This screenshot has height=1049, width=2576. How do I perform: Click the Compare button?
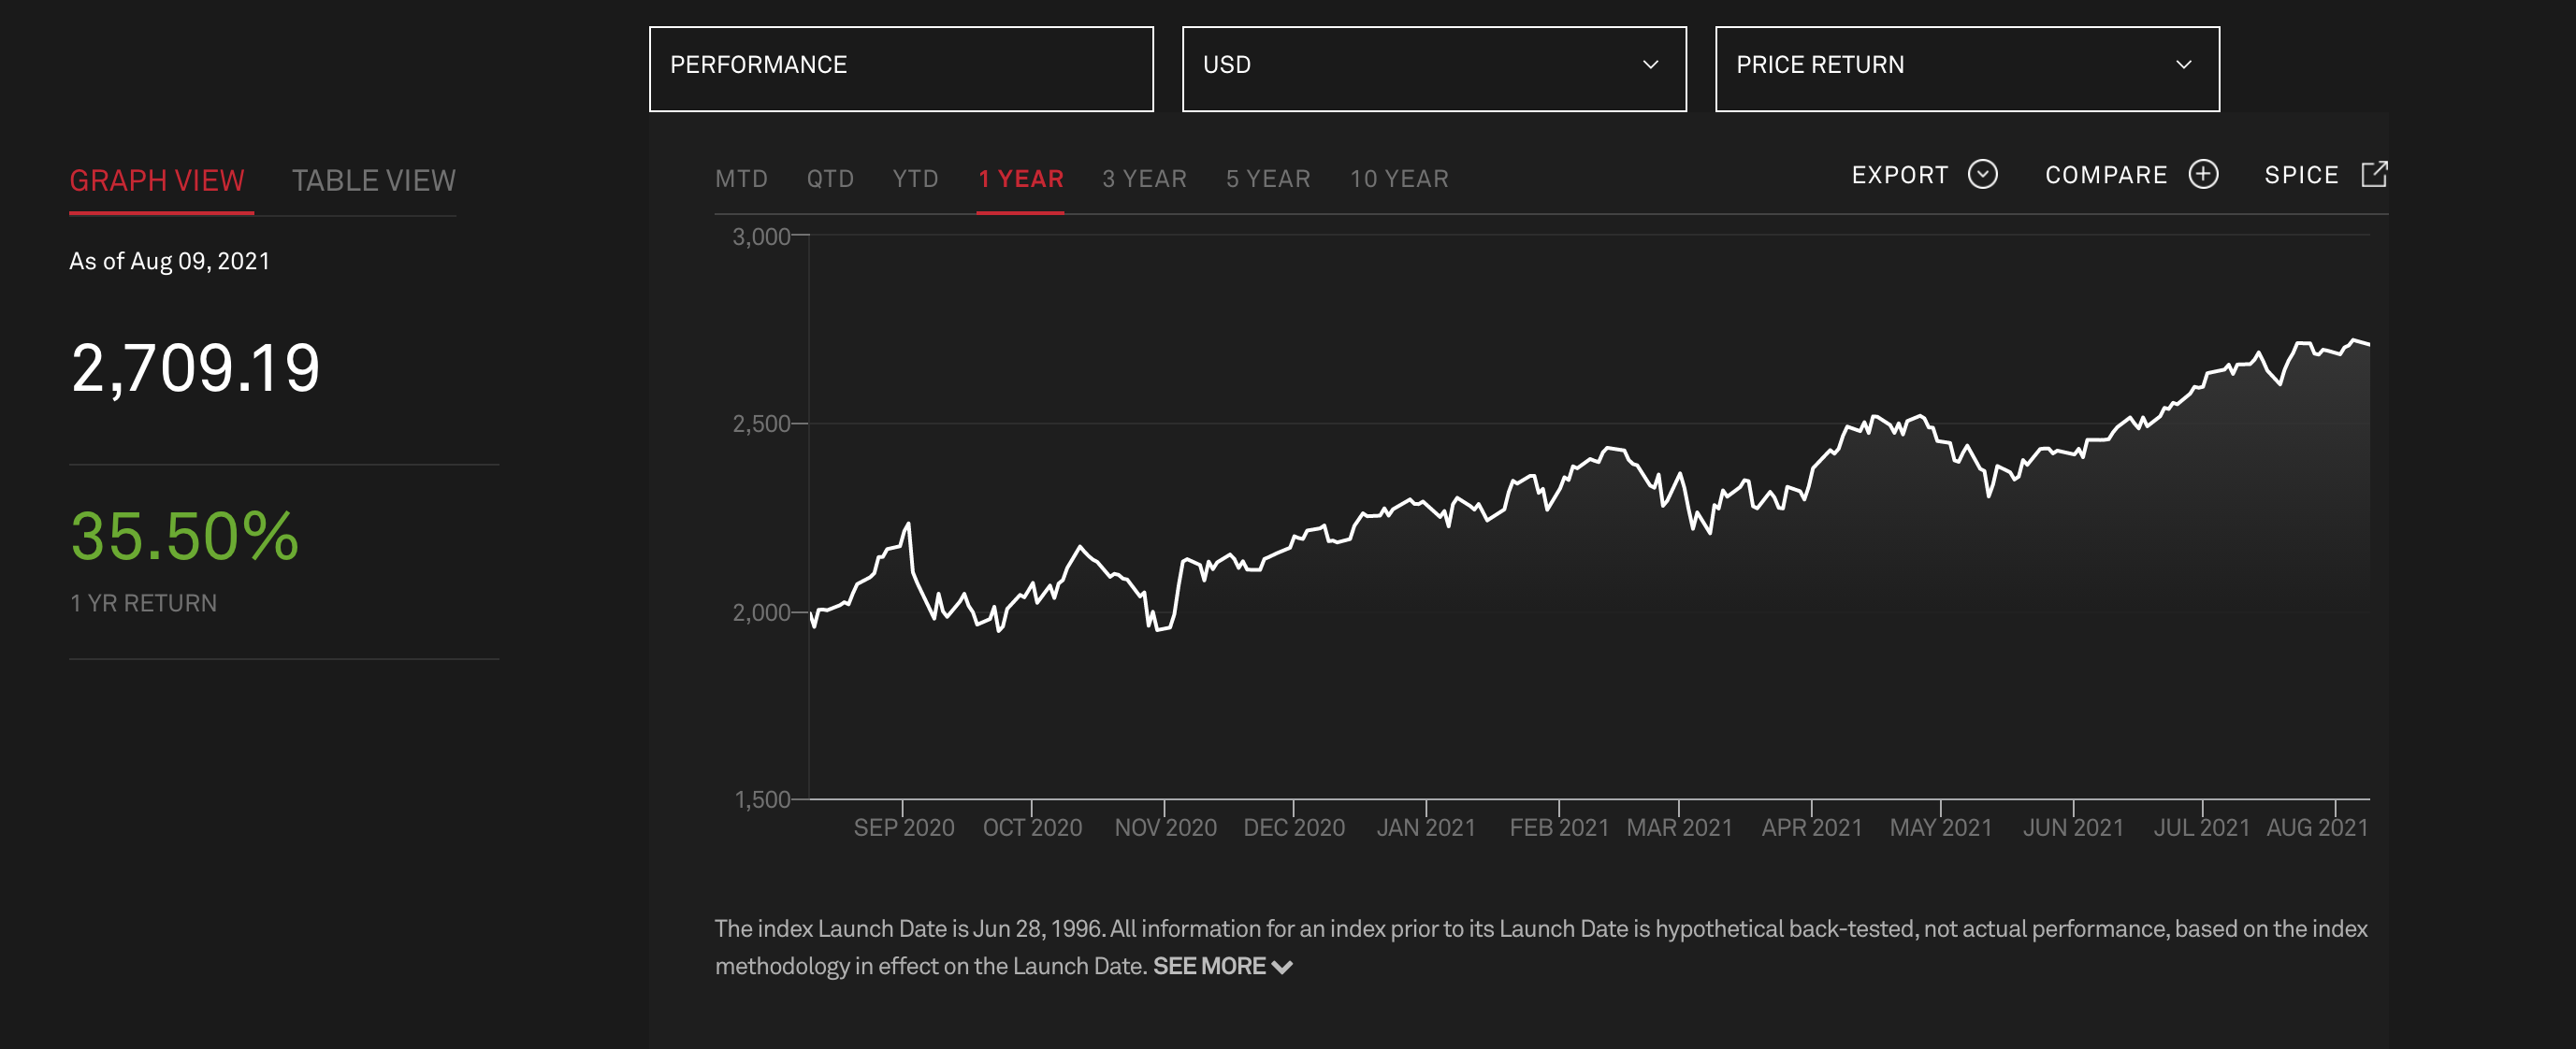point(2107,174)
